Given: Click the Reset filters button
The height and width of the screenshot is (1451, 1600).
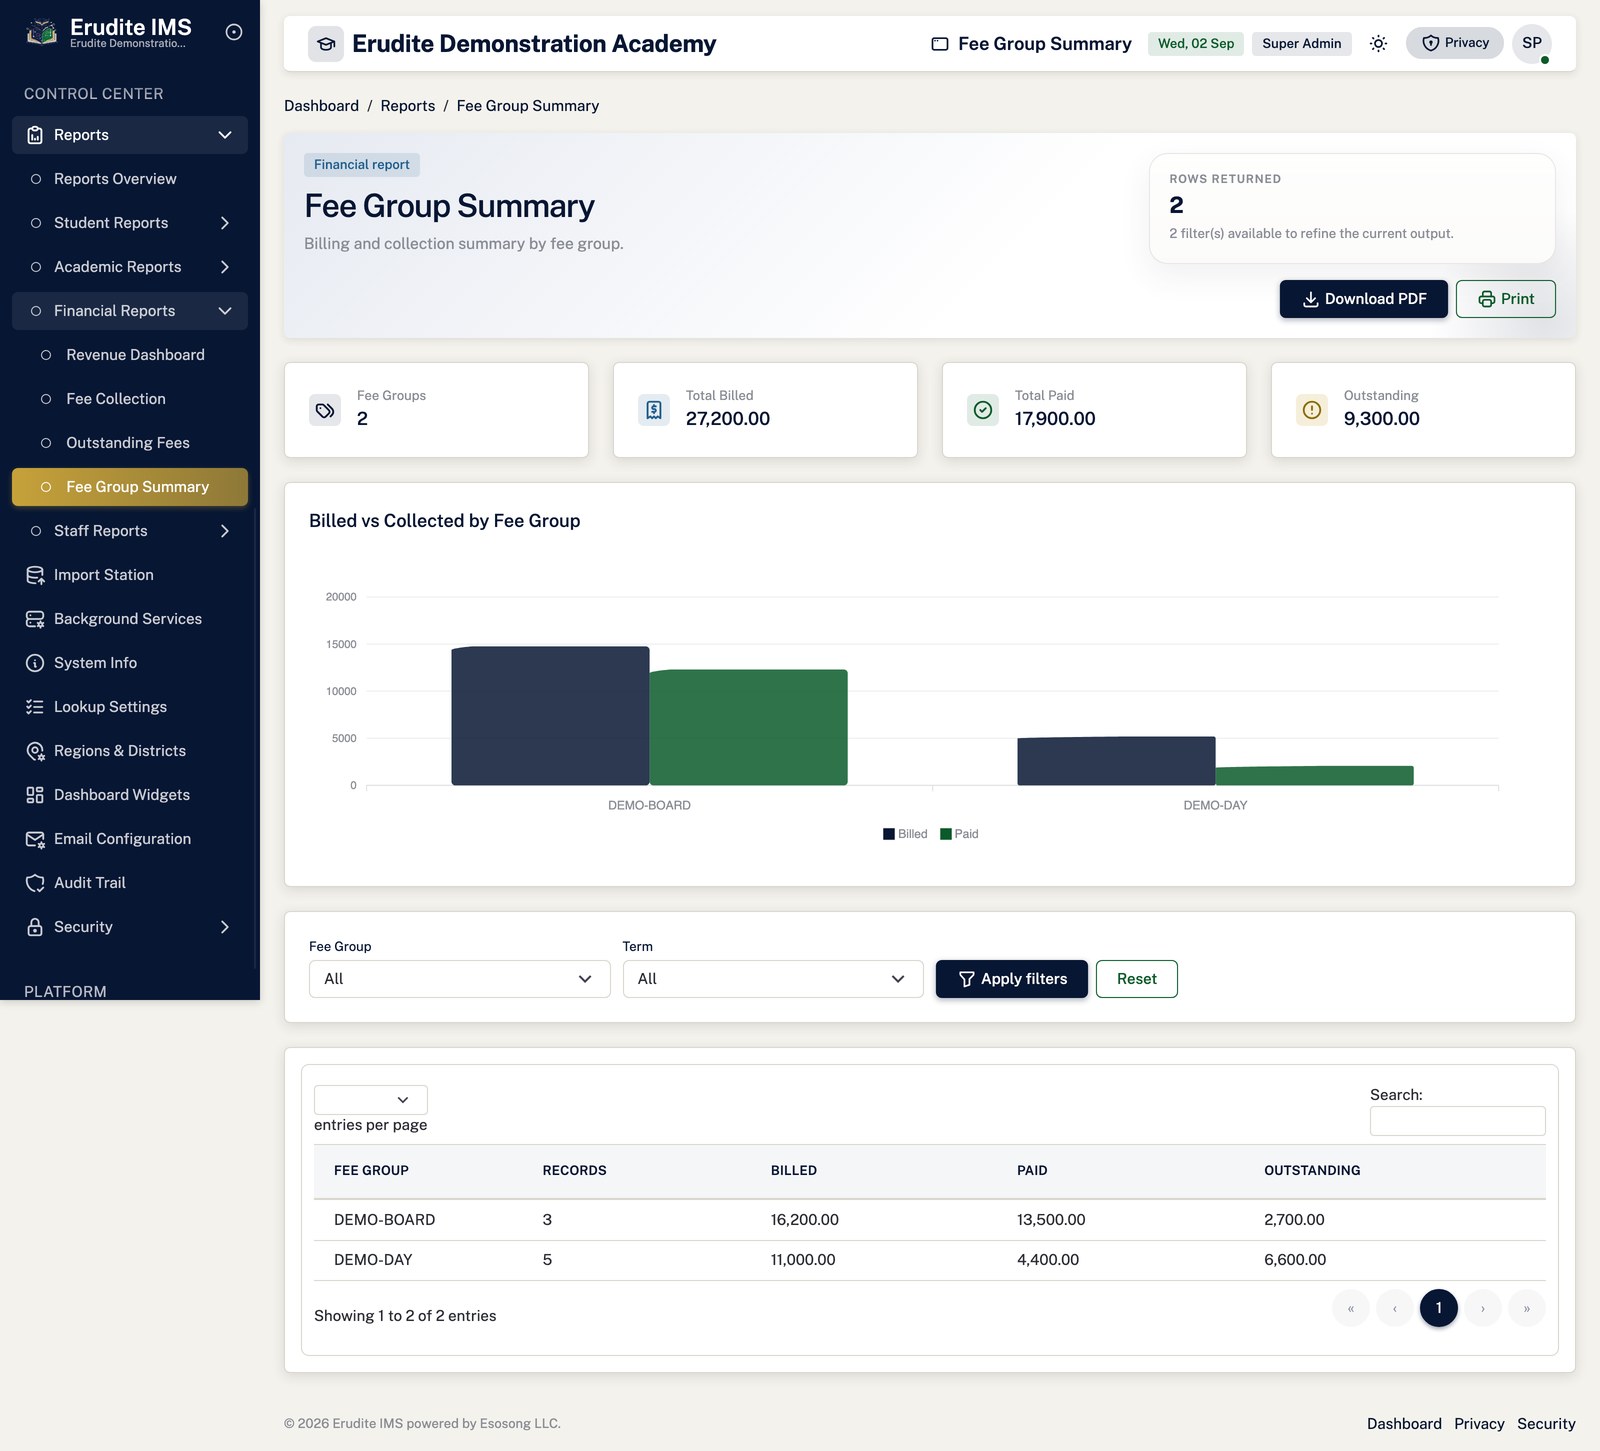Looking at the screenshot, I should point(1137,979).
